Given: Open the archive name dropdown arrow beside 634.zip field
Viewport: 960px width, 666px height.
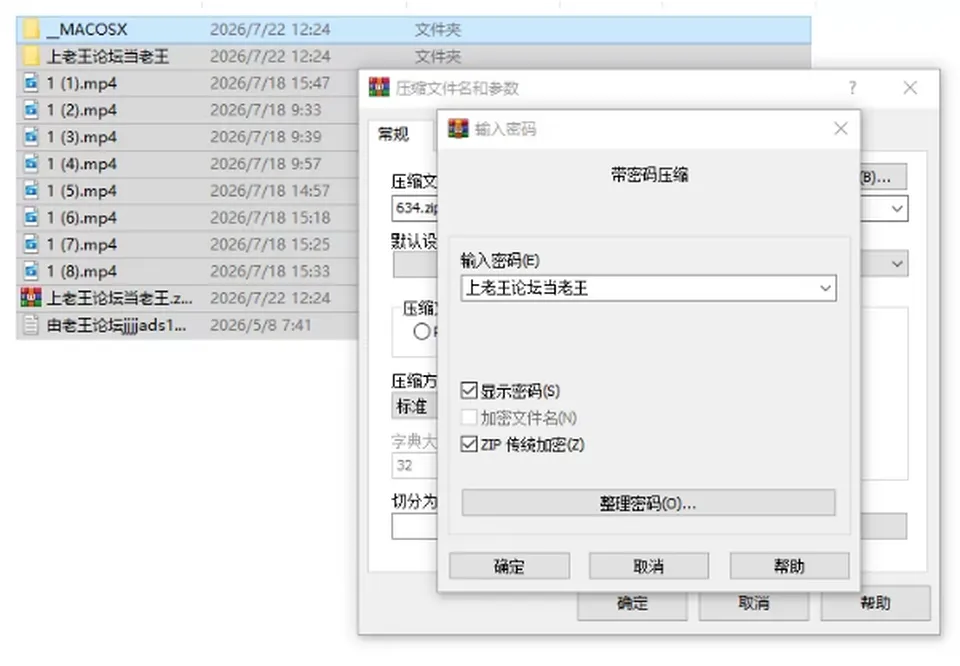Looking at the screenshot, I should point(897,209).
